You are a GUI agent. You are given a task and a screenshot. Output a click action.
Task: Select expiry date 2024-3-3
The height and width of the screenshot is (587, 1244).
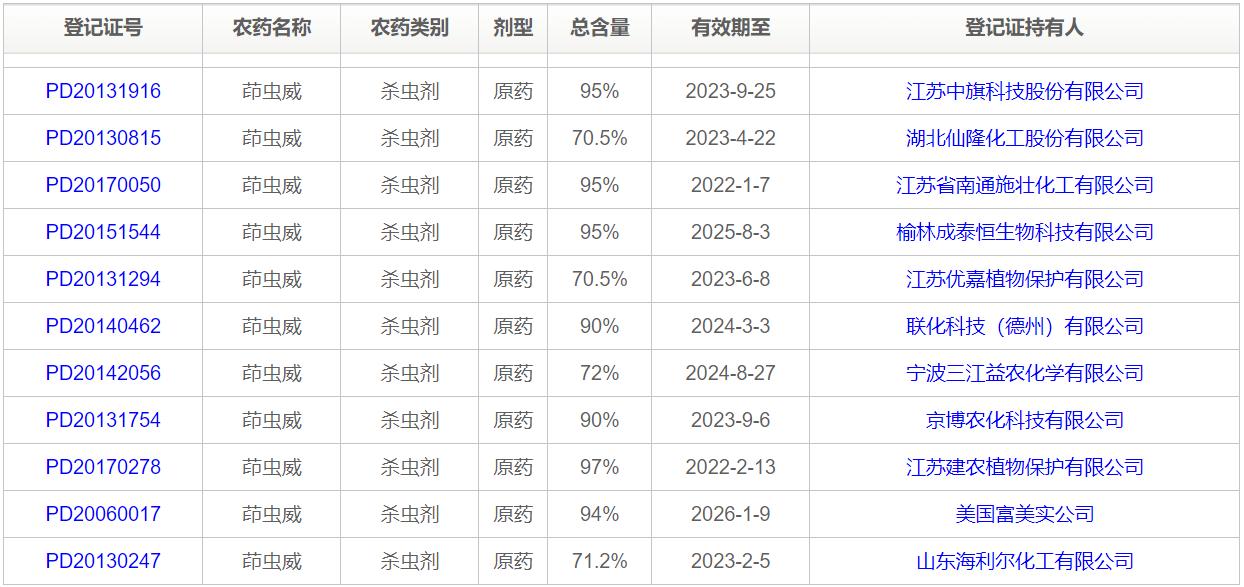pos(730,326)
